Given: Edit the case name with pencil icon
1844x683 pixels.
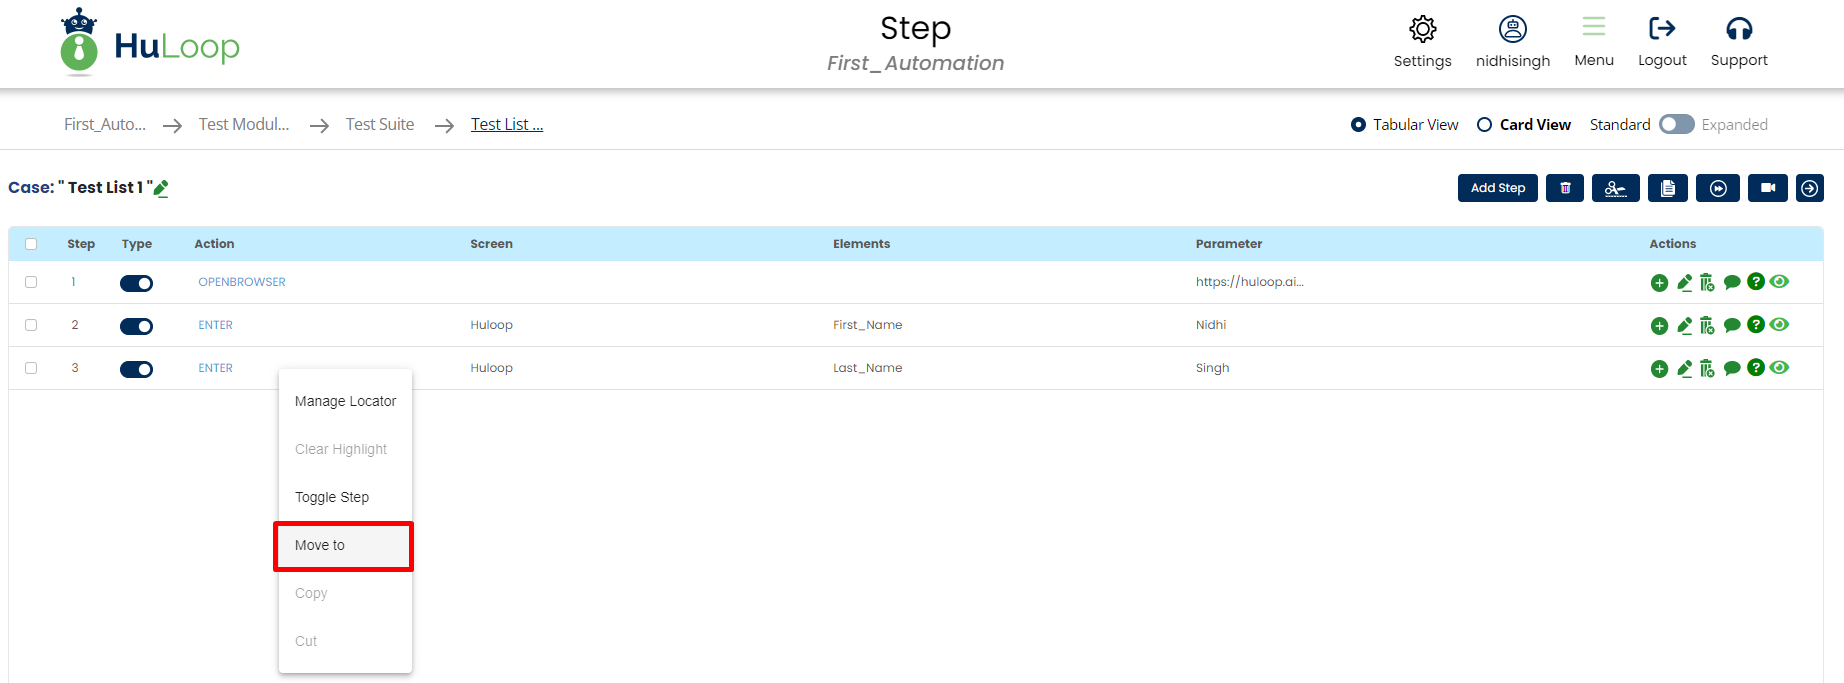Looking at the screenshot, I should point(161,188).
